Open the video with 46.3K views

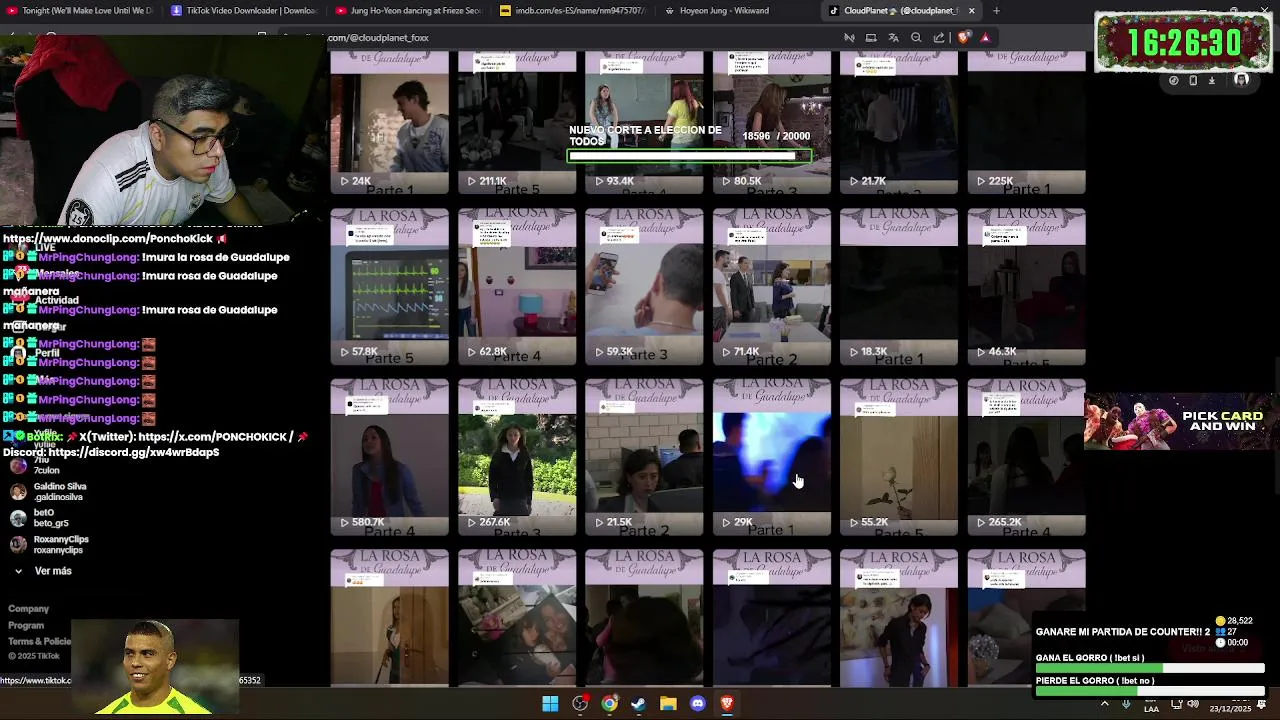click(x=1026, y=287)
